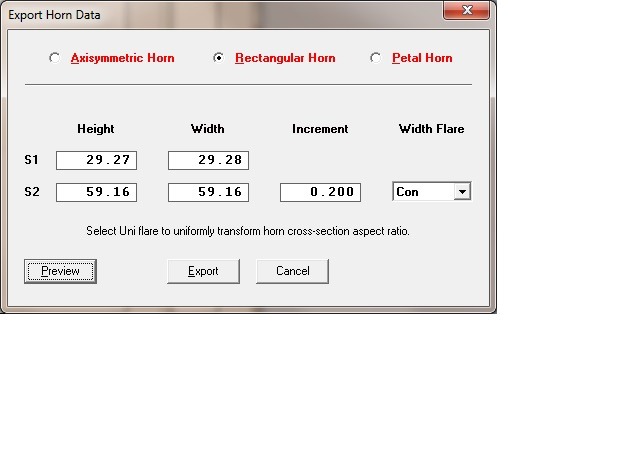This screenshot has height=470, width=628.
Task: Close the Export Horn Data window
Action: coord(467,10)
